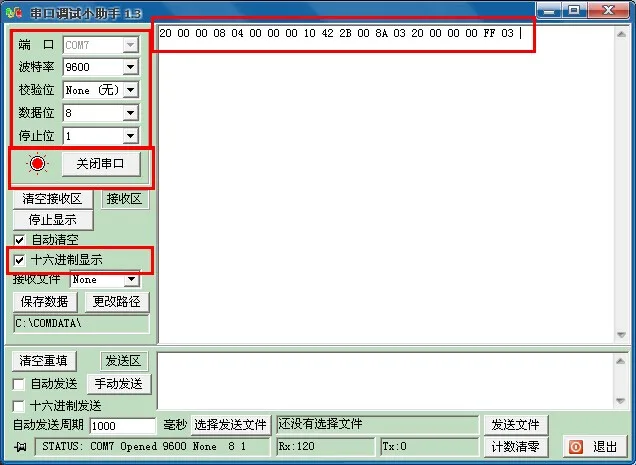Open the 校验位 None dropdown
The height and width of the screenshot is (465, 636).
click(x=131, y=90)
